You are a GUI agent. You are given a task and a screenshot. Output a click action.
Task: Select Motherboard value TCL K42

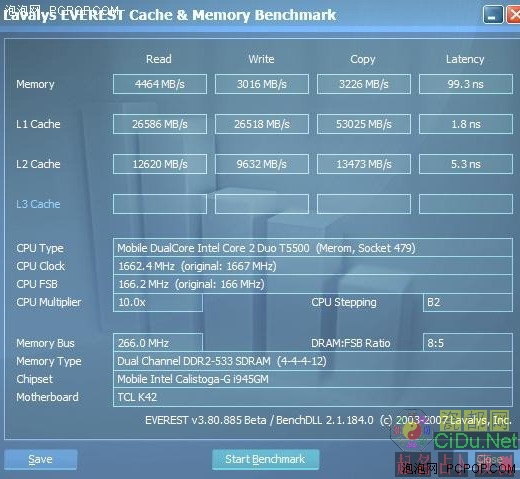click(x=313, y=397)
